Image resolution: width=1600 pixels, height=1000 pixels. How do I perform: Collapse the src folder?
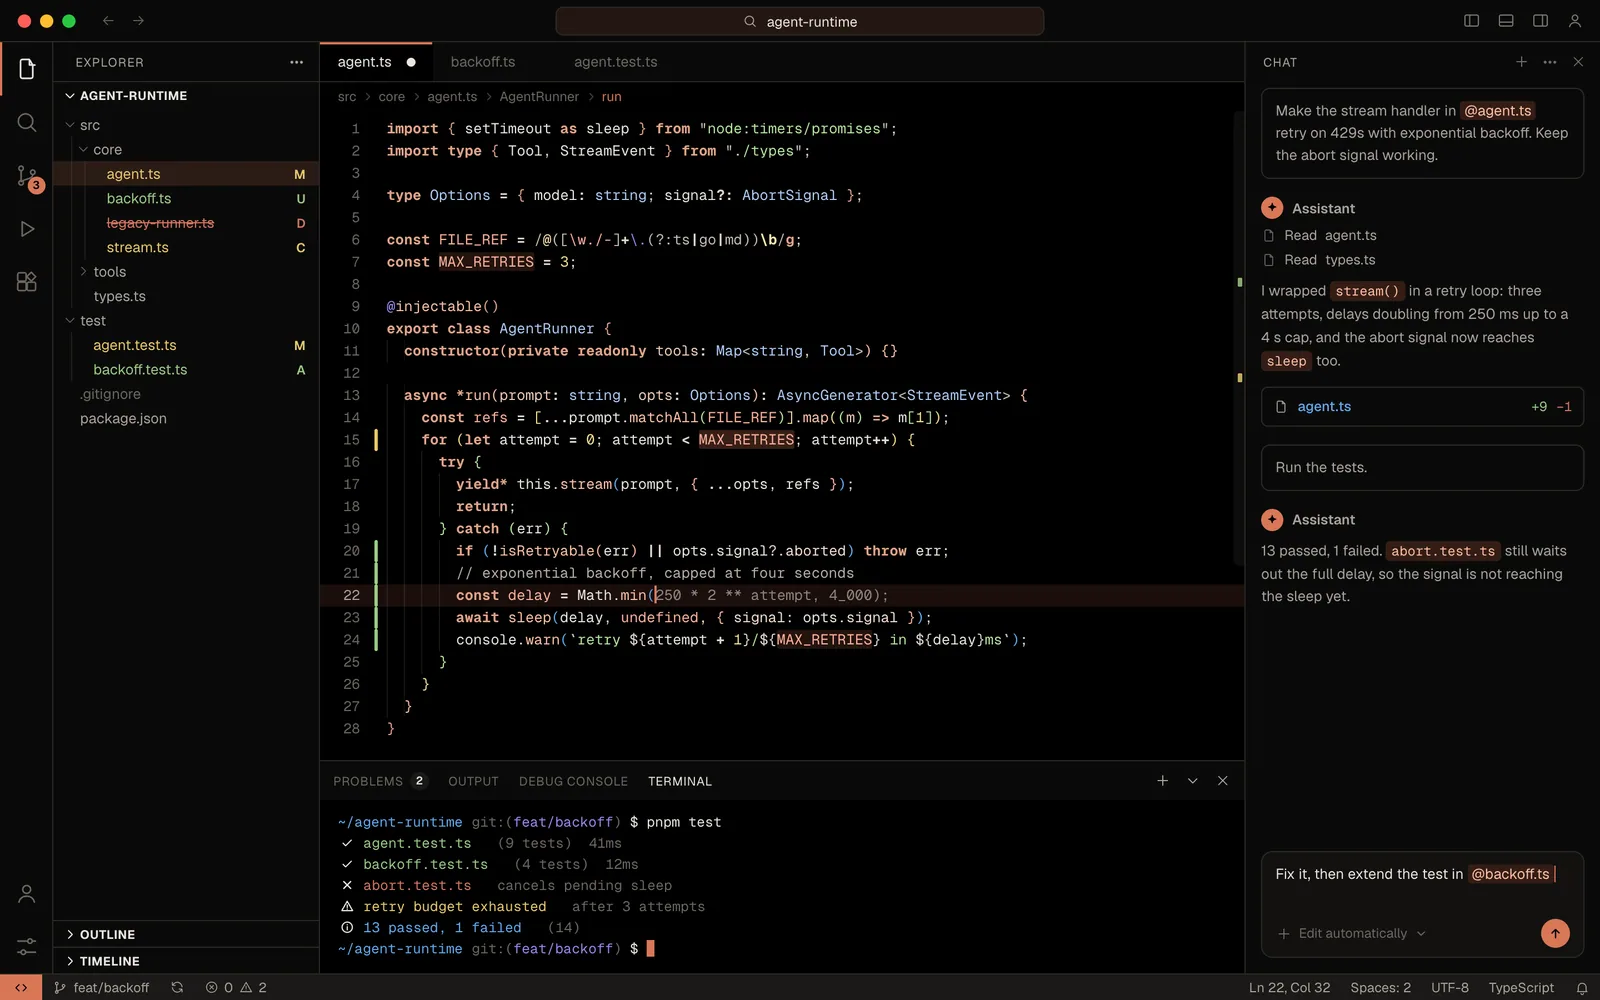point(186,125)
